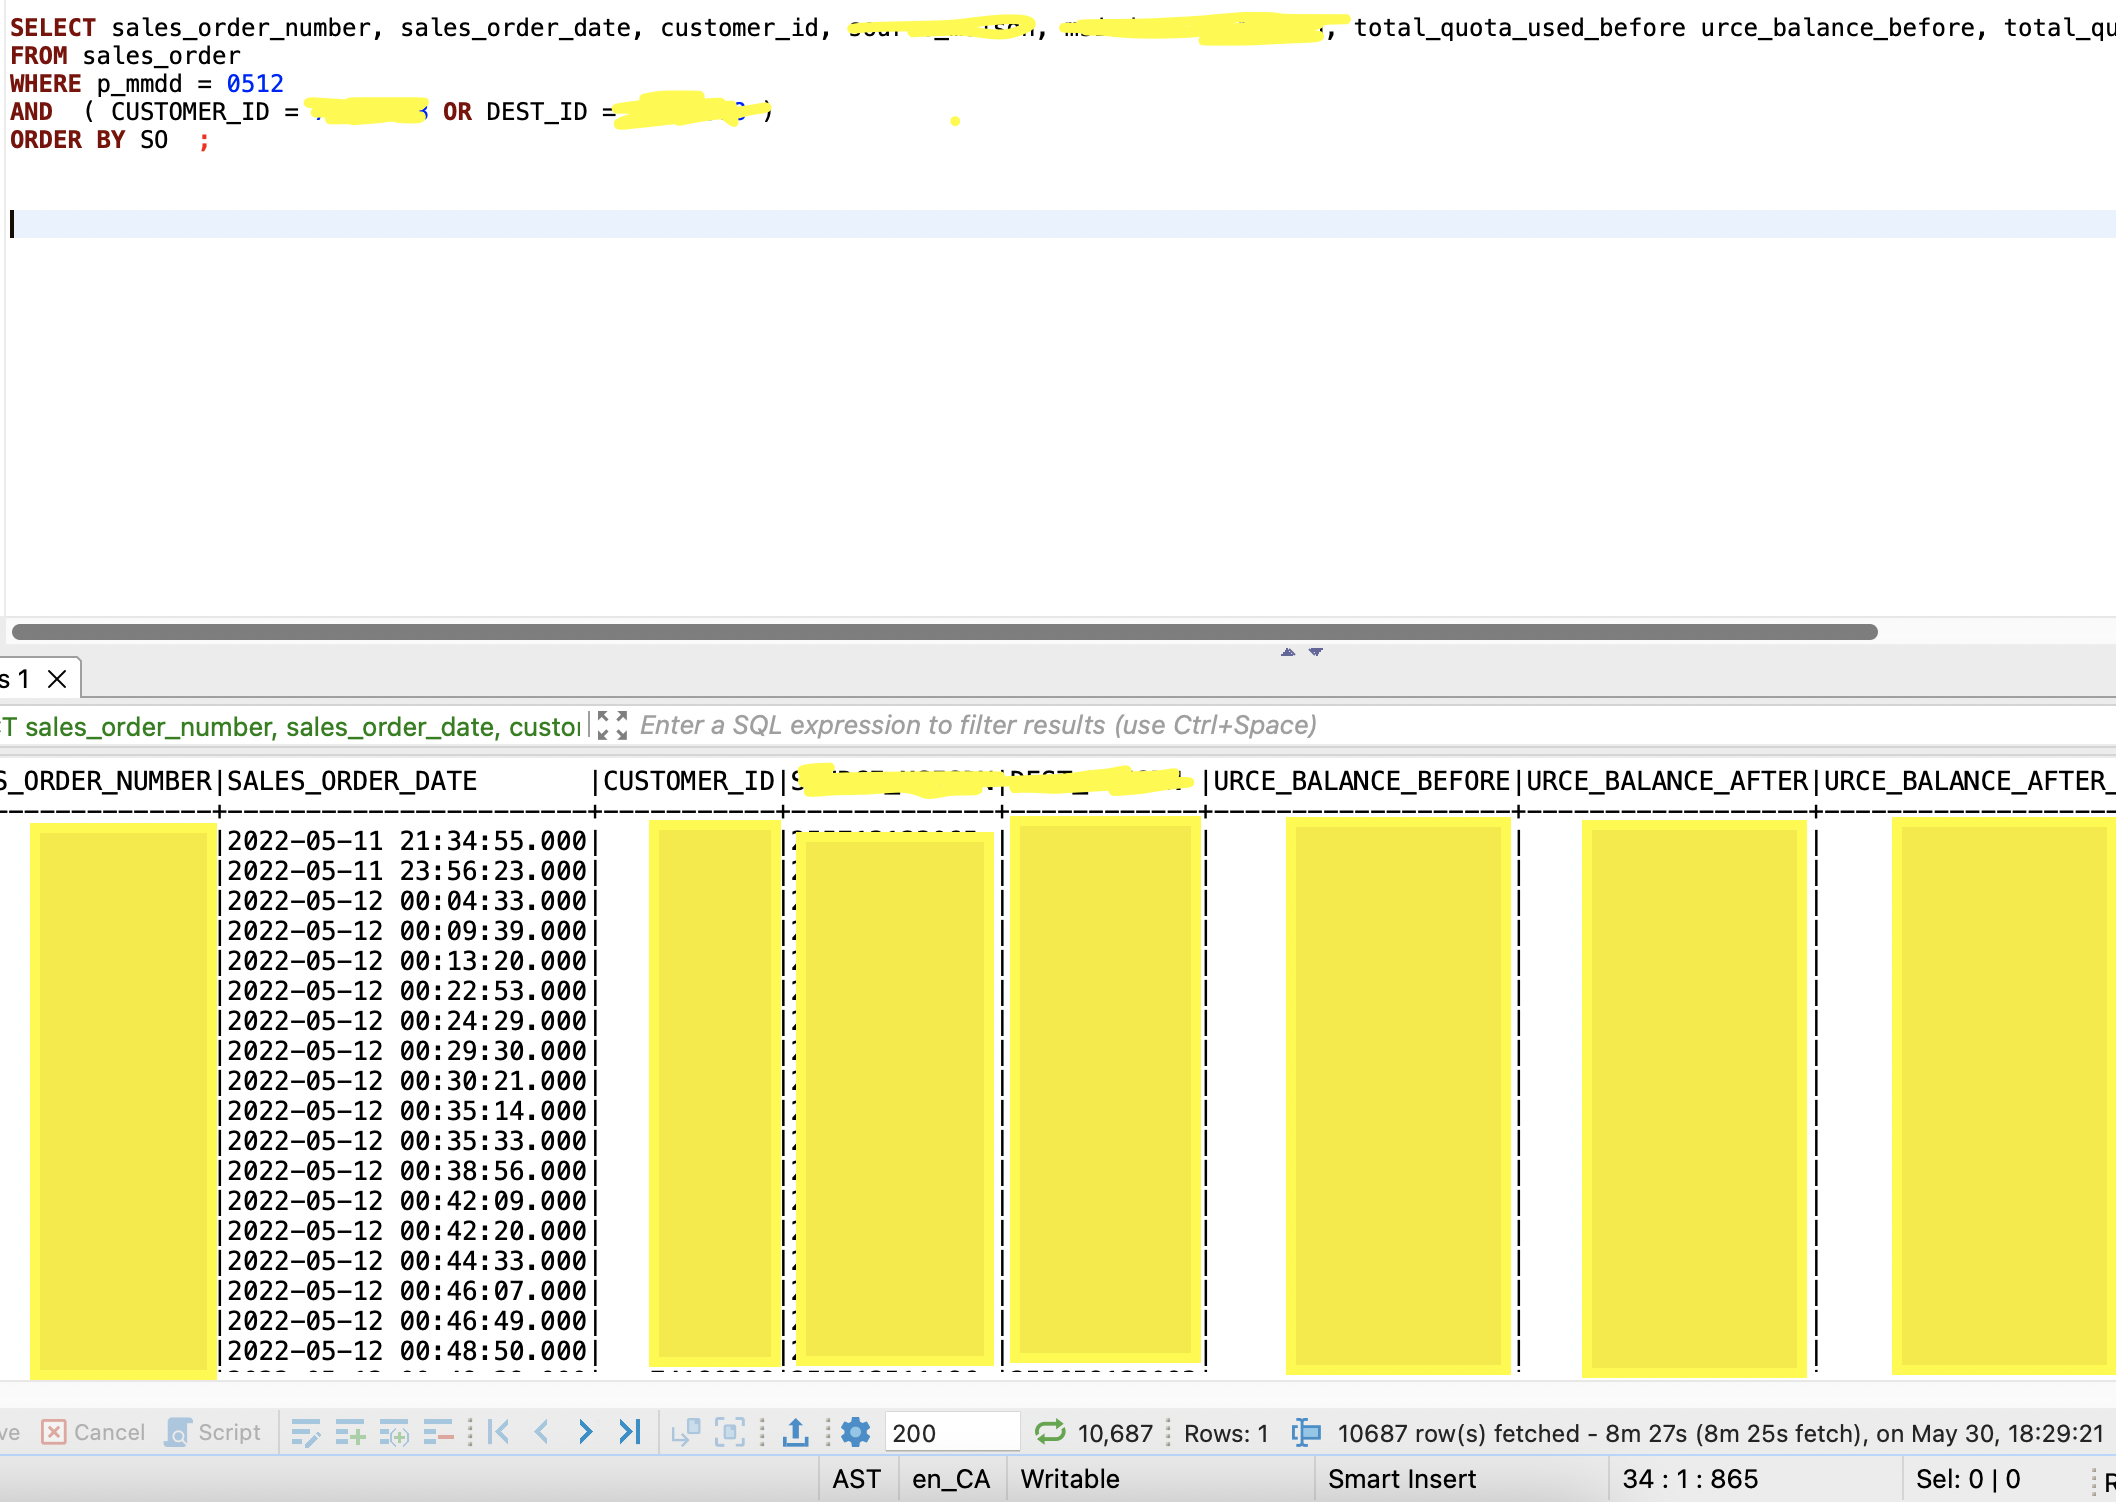The width and height of the screenshot is (2116, 1502).
Task: Select the Edit cell value icon
Action: coord(307,1431)
